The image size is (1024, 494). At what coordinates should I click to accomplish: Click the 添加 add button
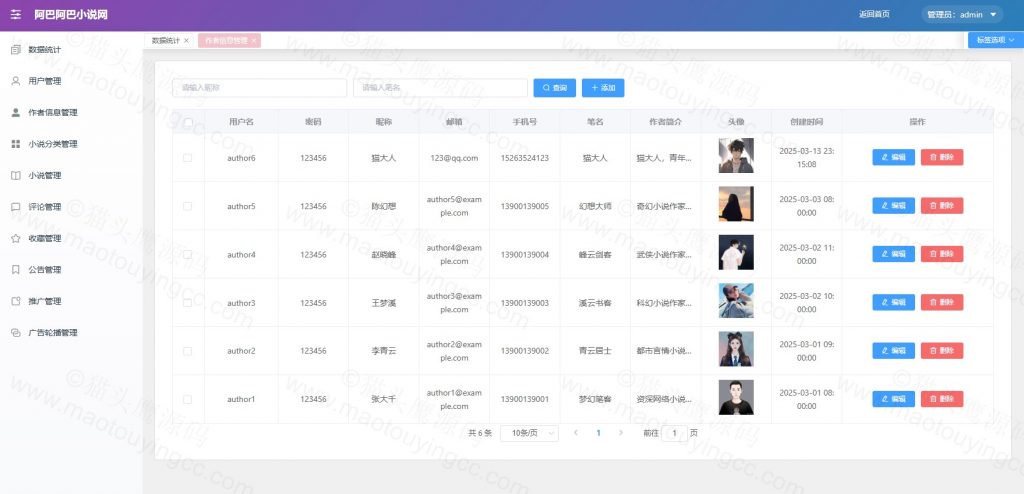pyautogui.click(x=603, y=88)
